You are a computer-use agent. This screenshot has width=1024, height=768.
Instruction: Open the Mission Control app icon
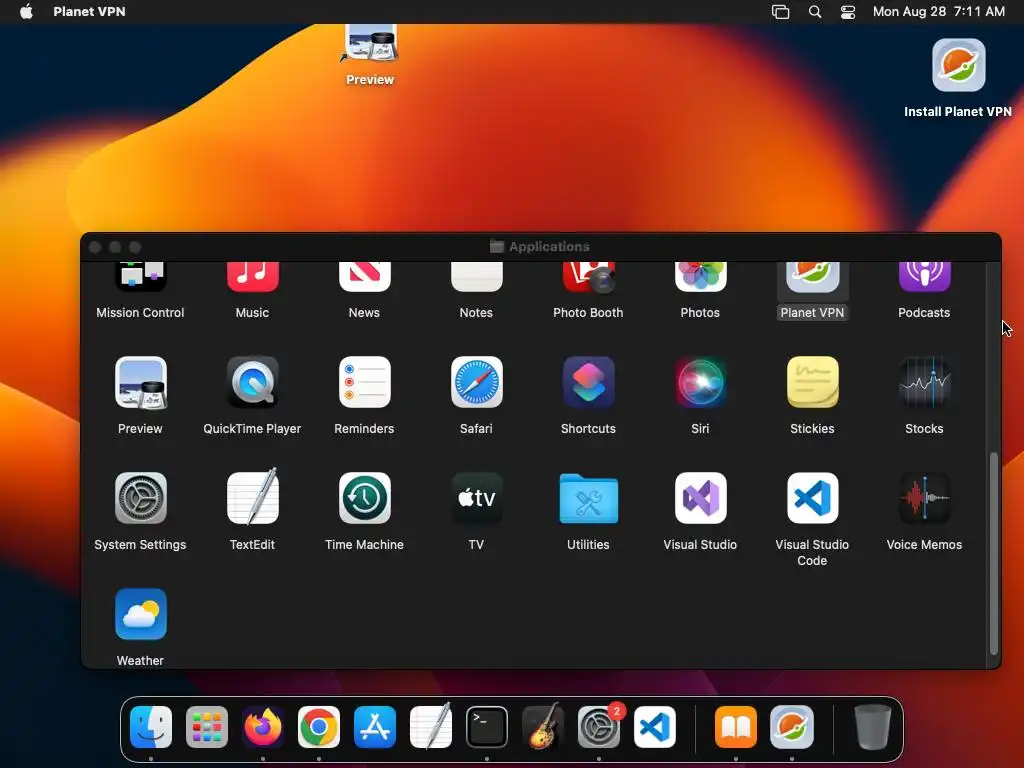(x=140, y=276)
